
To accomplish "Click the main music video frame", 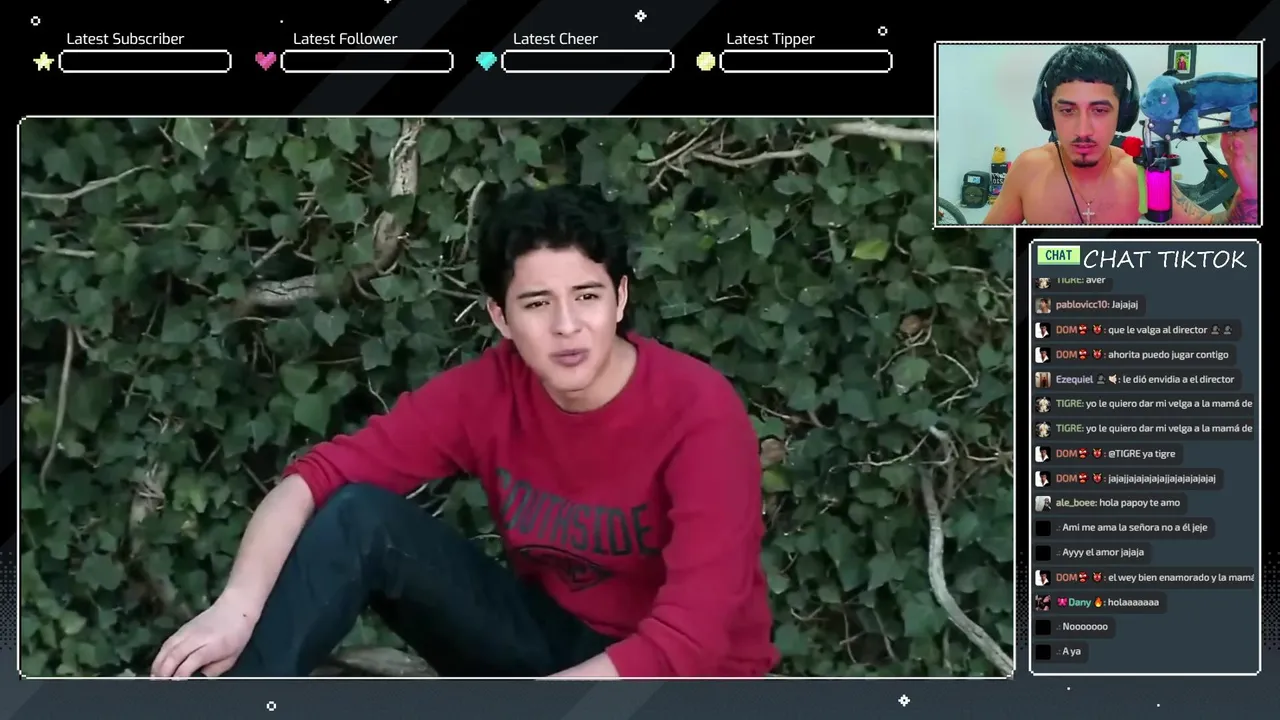I will [516, 398].
